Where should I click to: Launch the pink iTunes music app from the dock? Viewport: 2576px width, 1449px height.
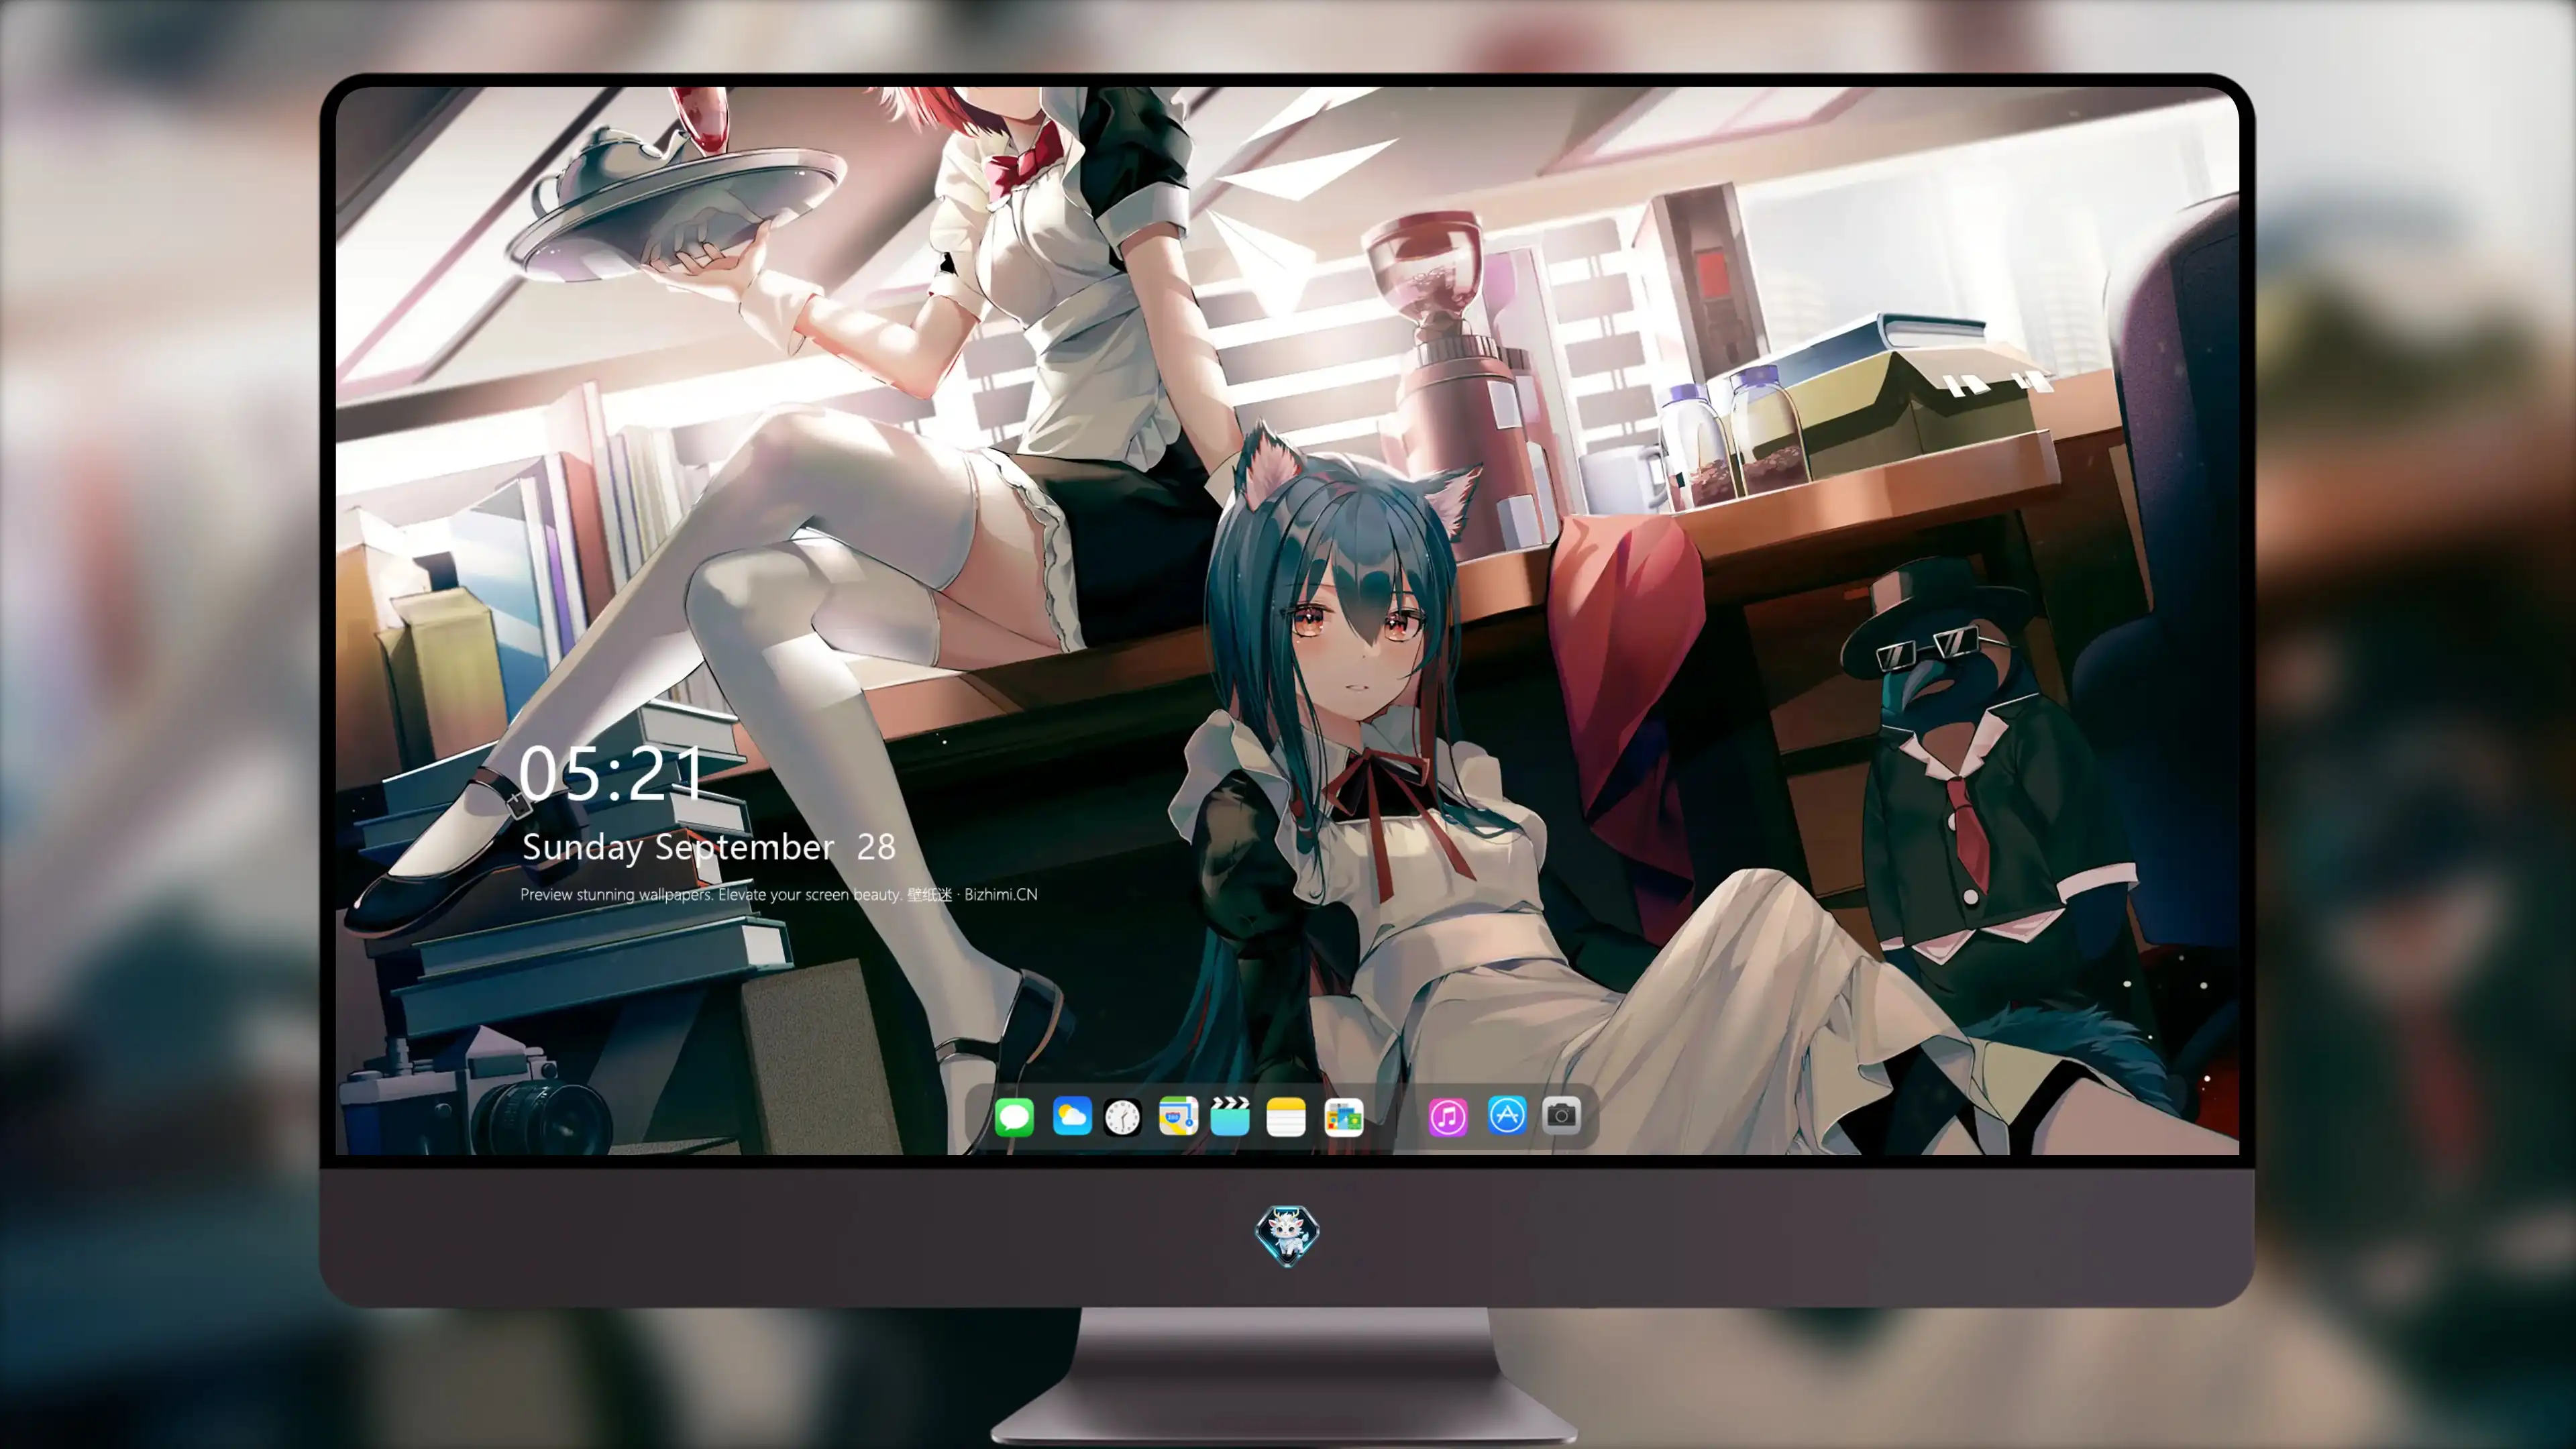(1448, 1117)
